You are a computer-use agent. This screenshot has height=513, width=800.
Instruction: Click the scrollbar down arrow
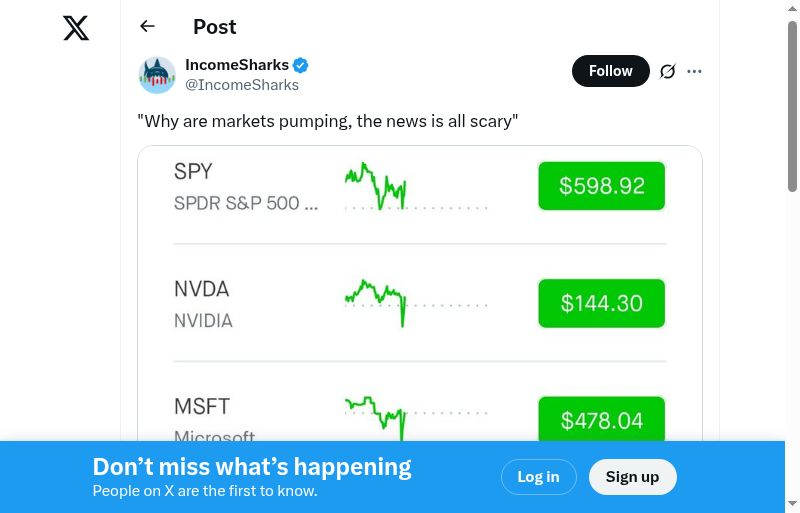coord(792,504)
